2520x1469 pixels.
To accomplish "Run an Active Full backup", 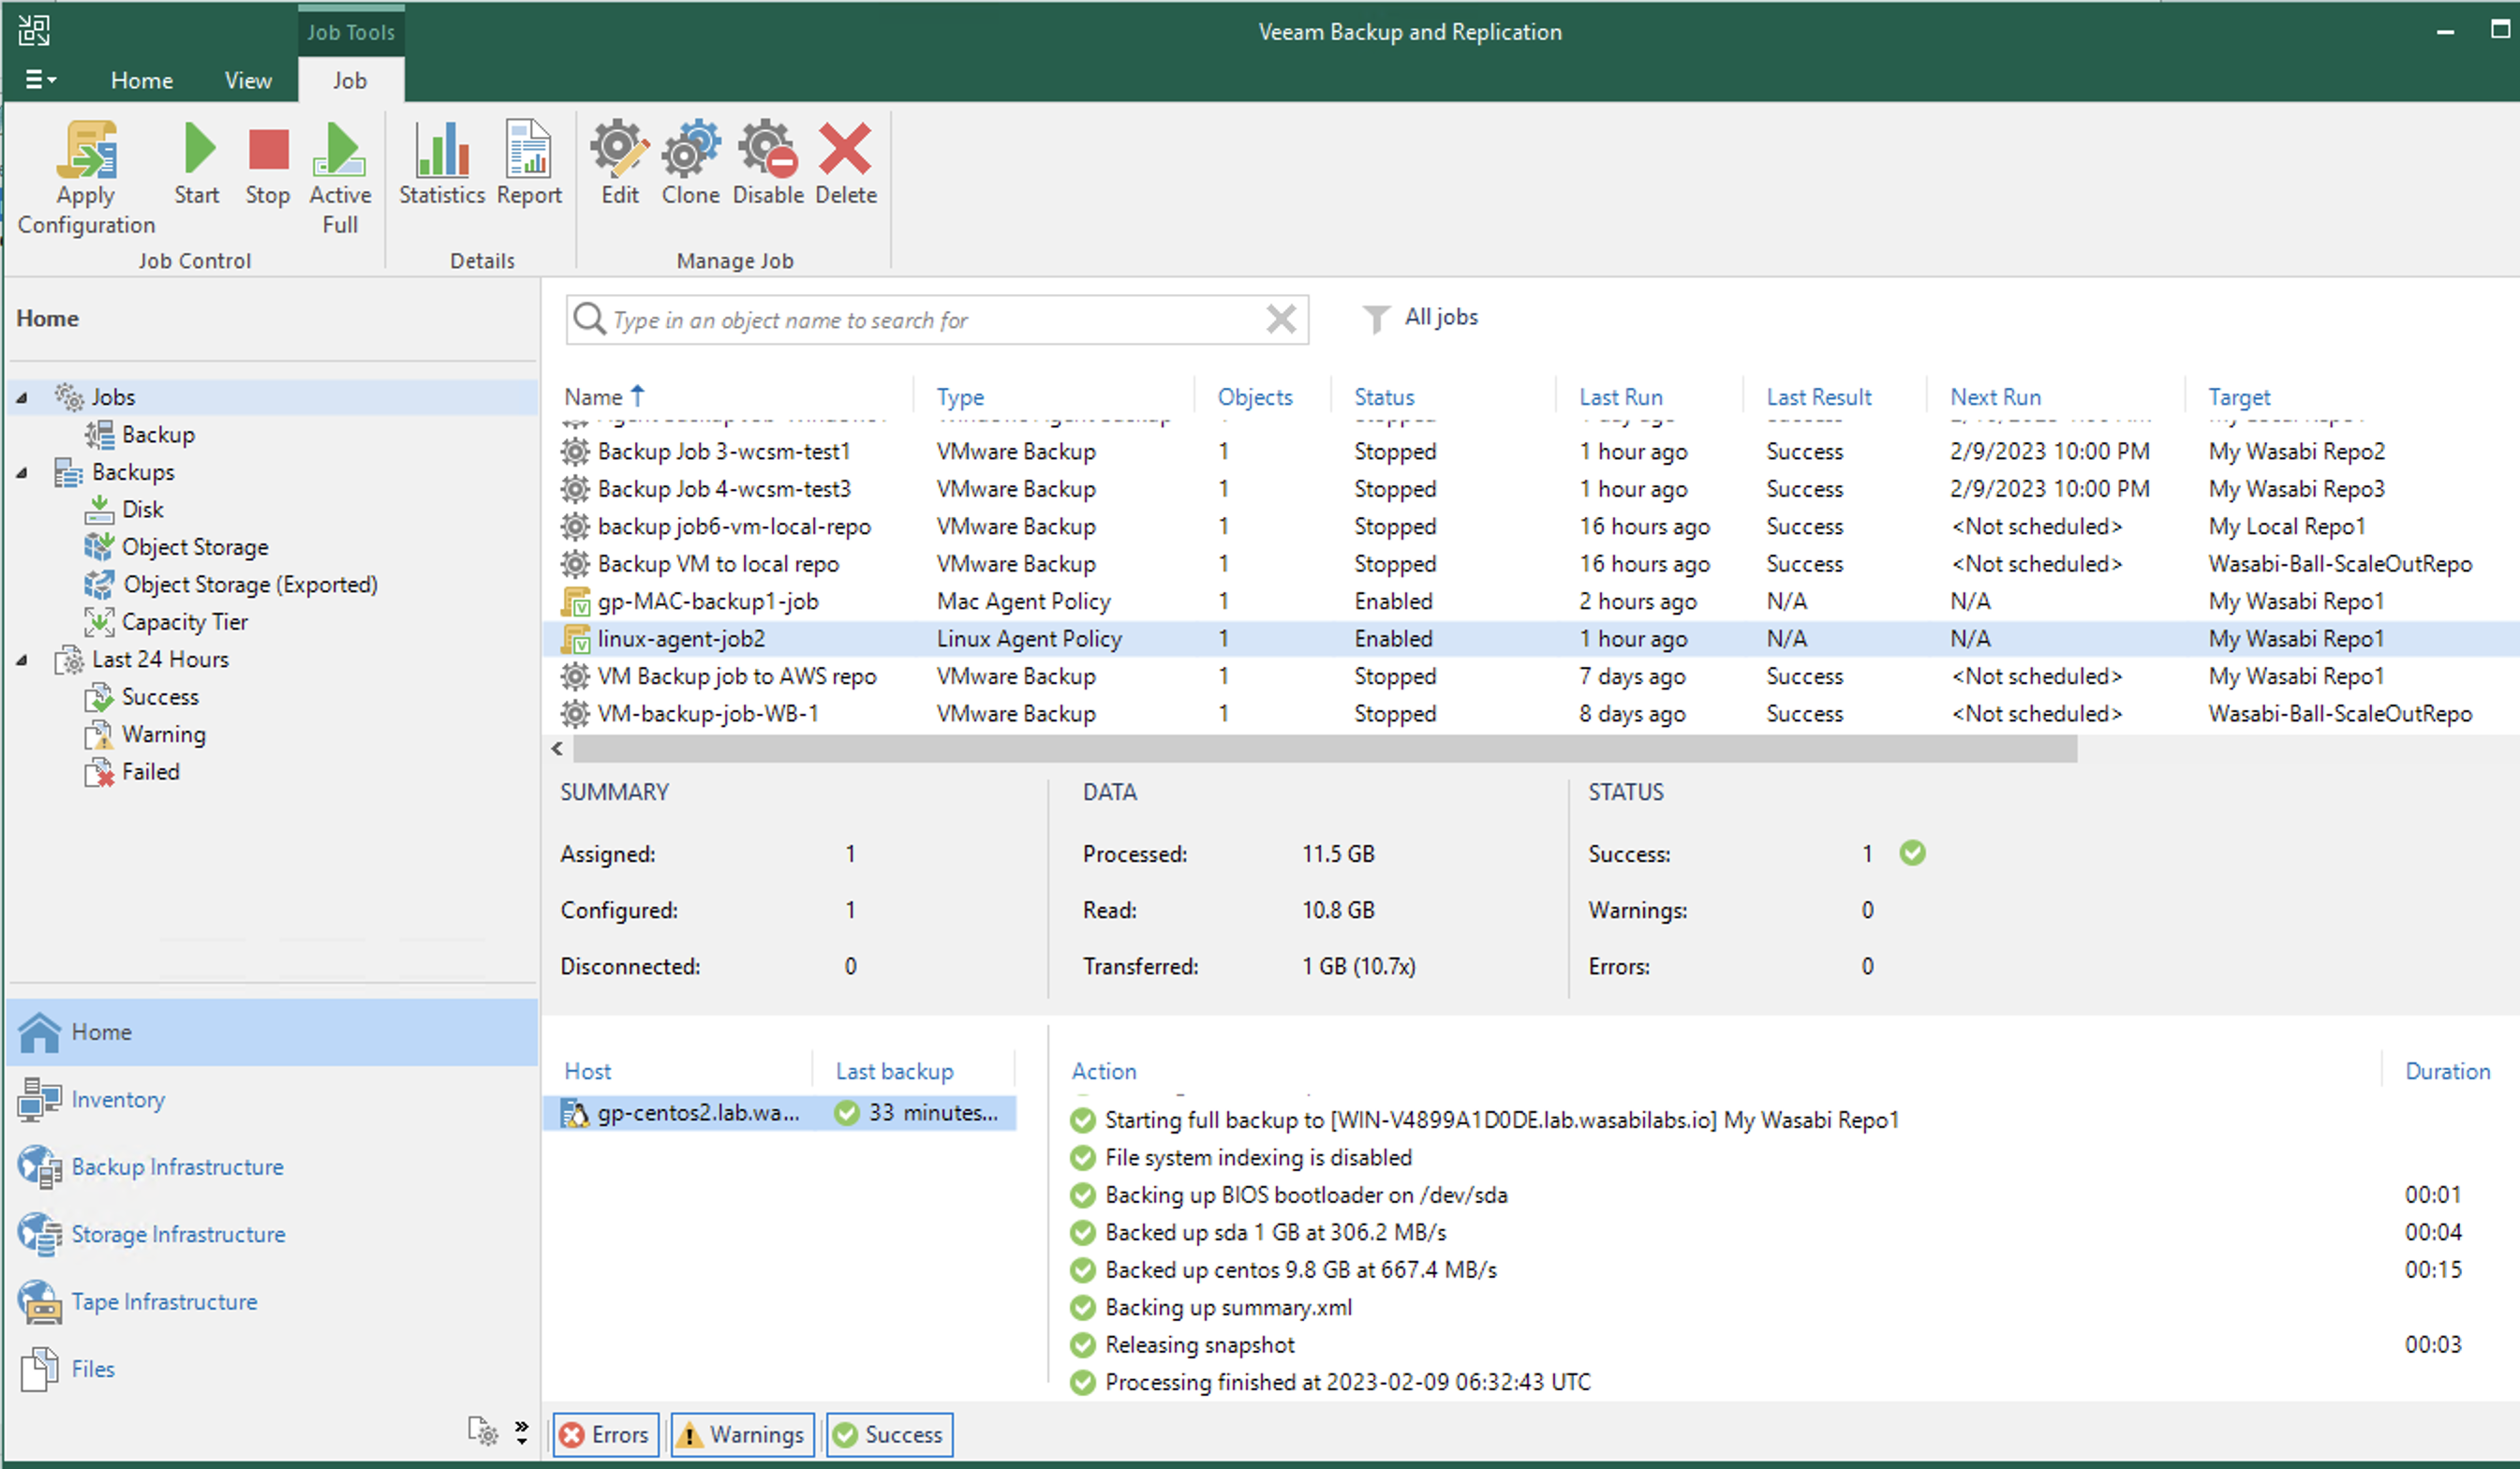I will [340, 178].
